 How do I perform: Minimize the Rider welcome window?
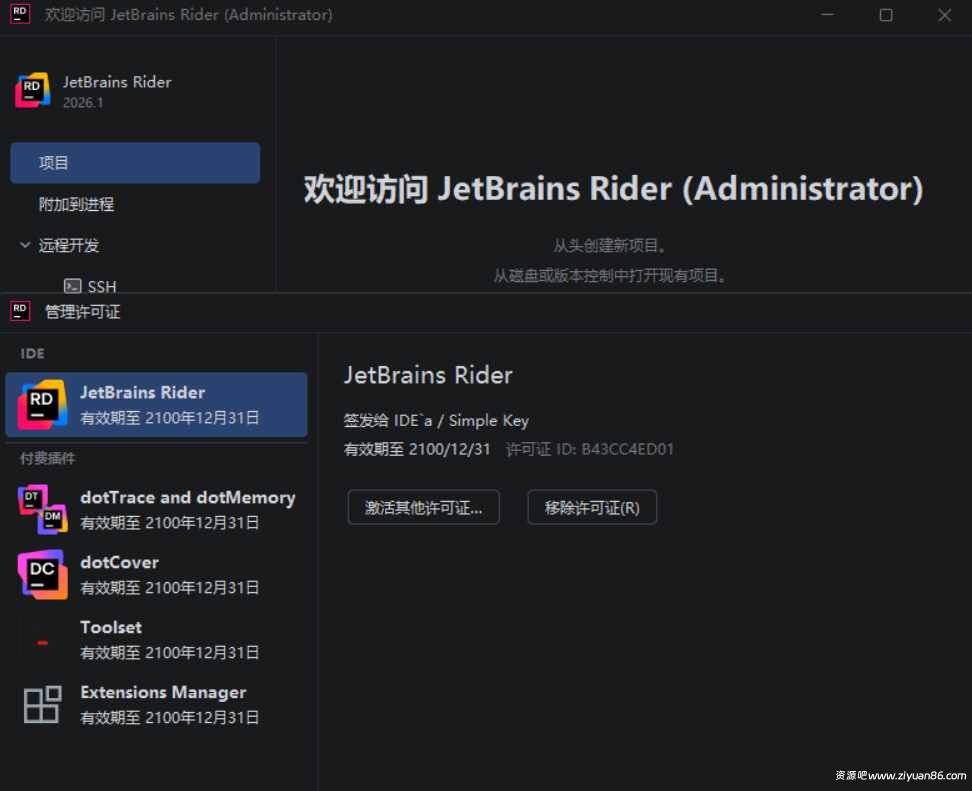click(x=827, y=15)
